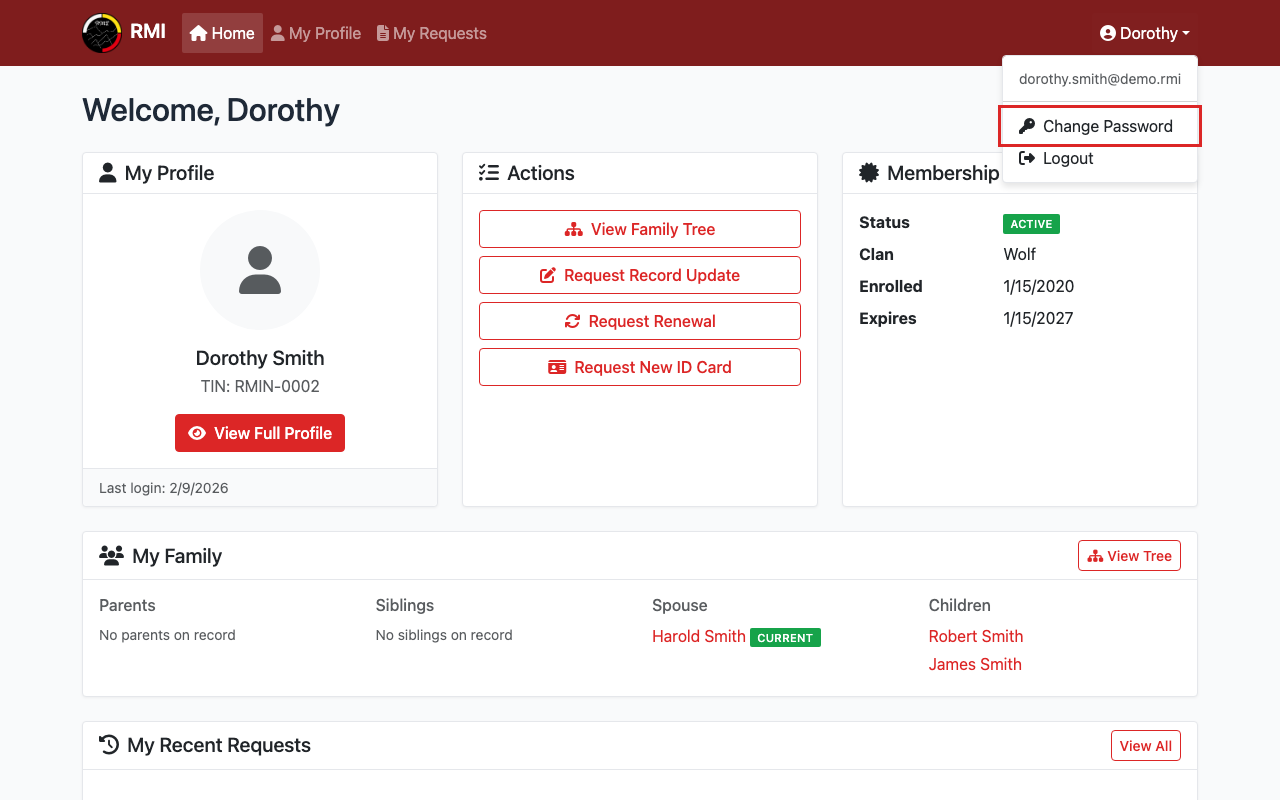
Task: Open Harold Smith's profile link
Action: [698, 636]
